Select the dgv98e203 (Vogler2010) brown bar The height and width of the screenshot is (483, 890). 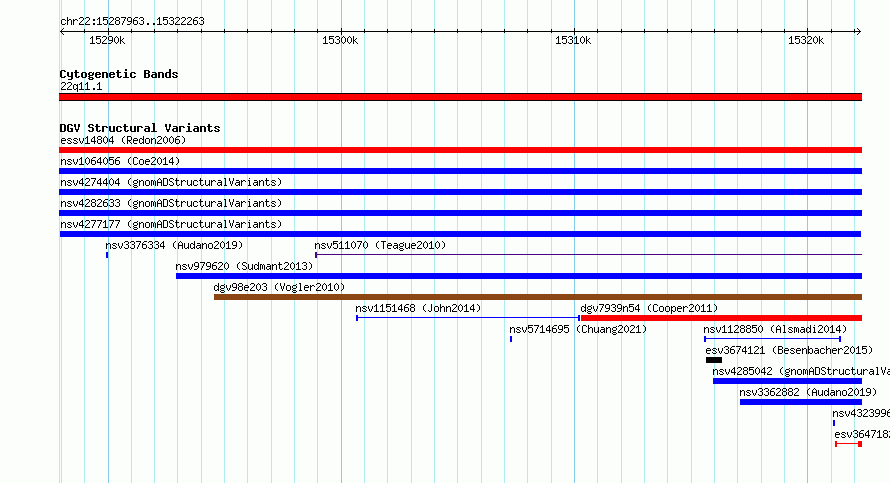click(x=538, y=297)
